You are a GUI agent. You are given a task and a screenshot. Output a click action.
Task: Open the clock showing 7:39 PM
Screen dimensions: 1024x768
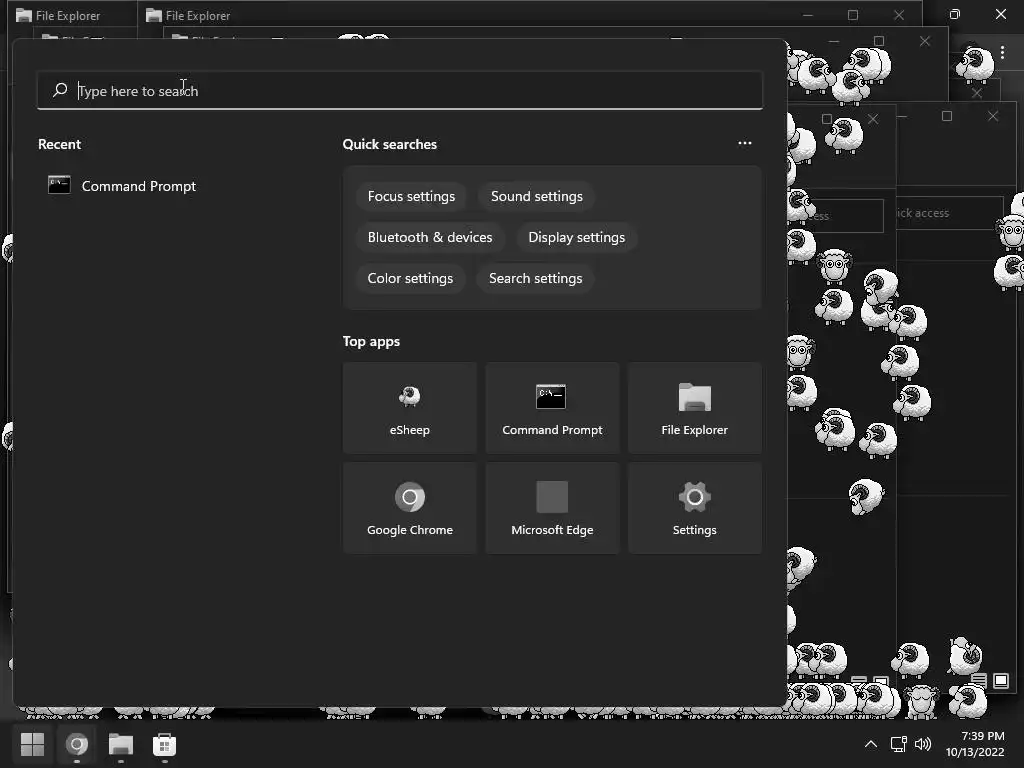click(976, 744)
